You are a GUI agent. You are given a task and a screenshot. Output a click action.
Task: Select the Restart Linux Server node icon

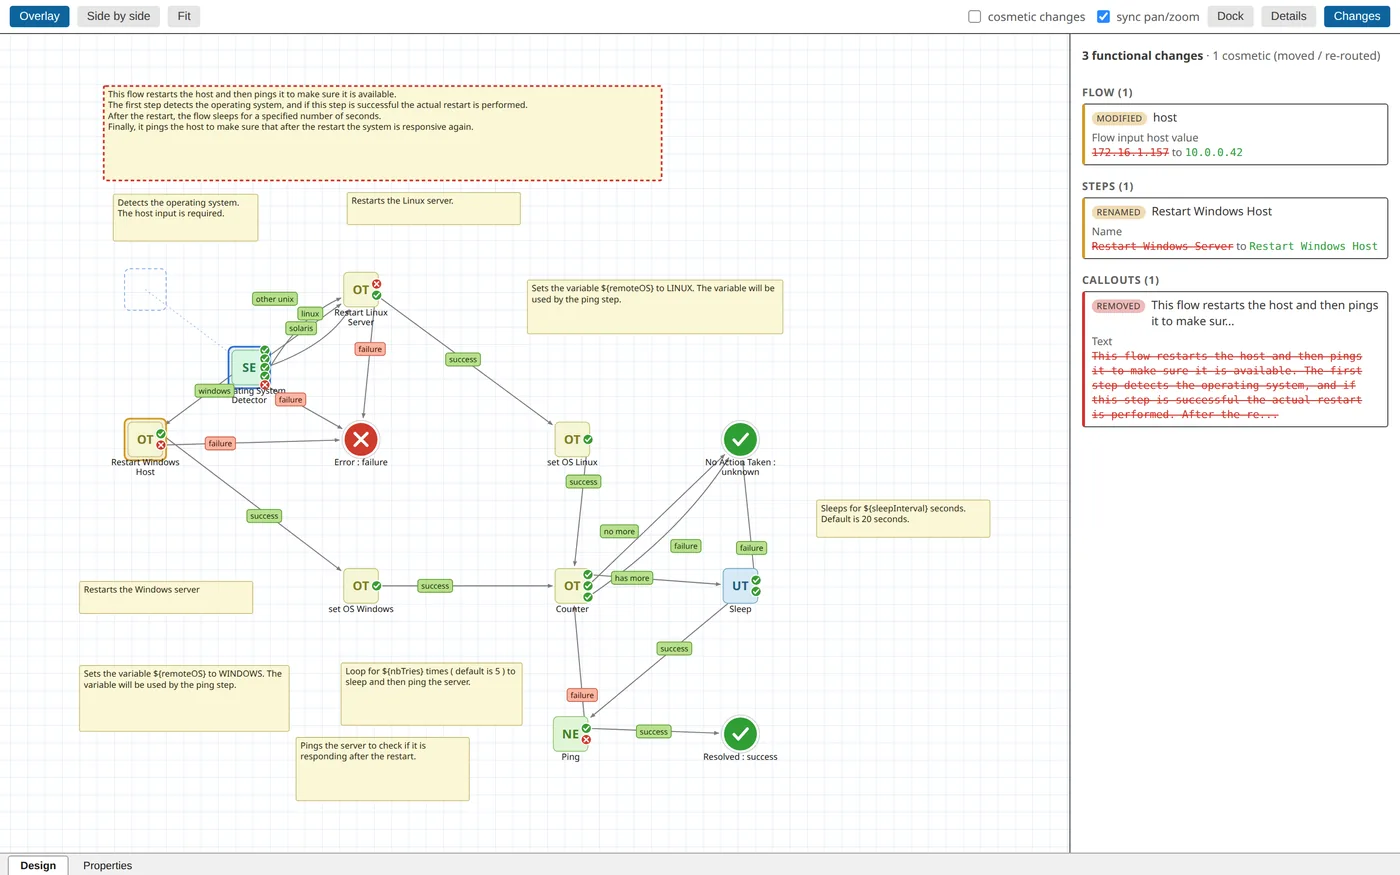pos(361,290)
